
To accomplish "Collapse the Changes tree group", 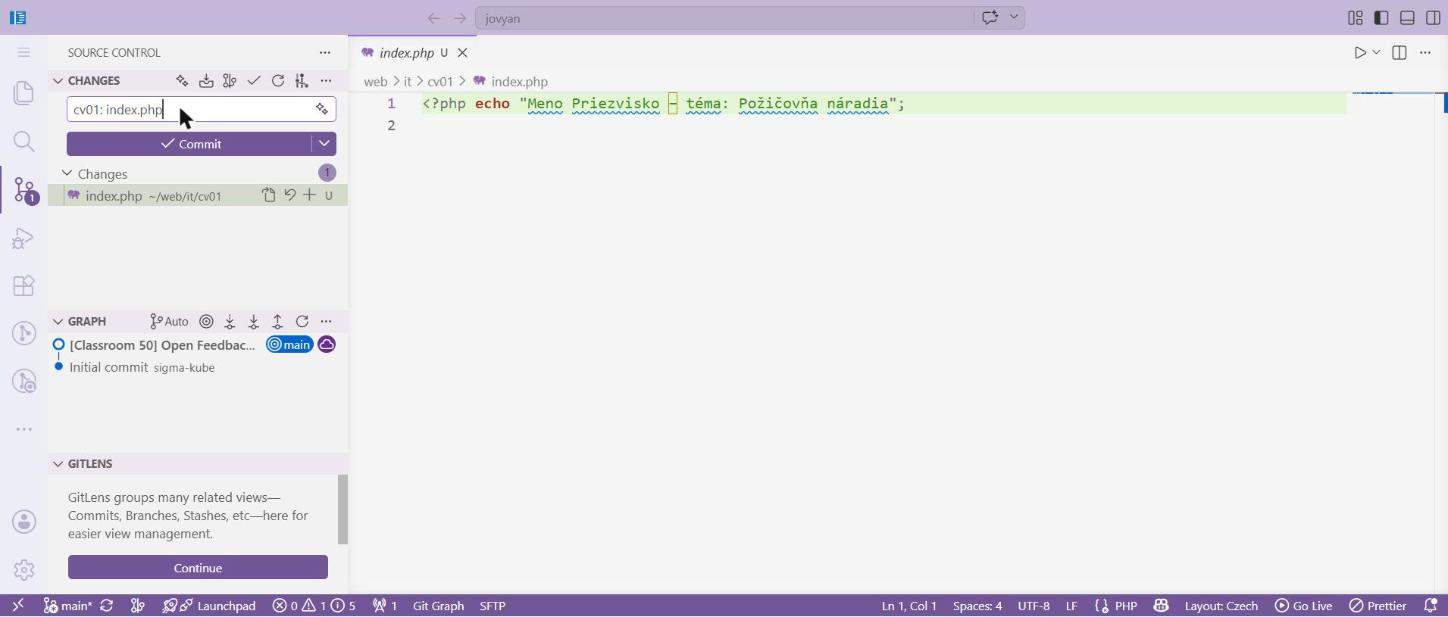I will click(67, 173).
